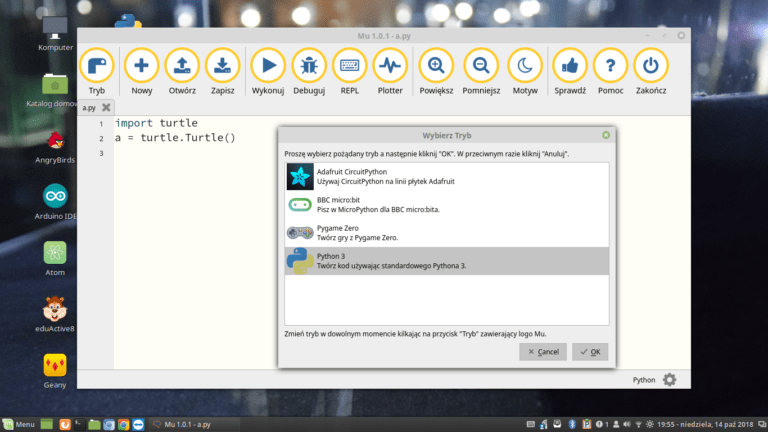The image size is (768, 432).
Task: Launch Geany from desktop
Action: coord(55,371)
